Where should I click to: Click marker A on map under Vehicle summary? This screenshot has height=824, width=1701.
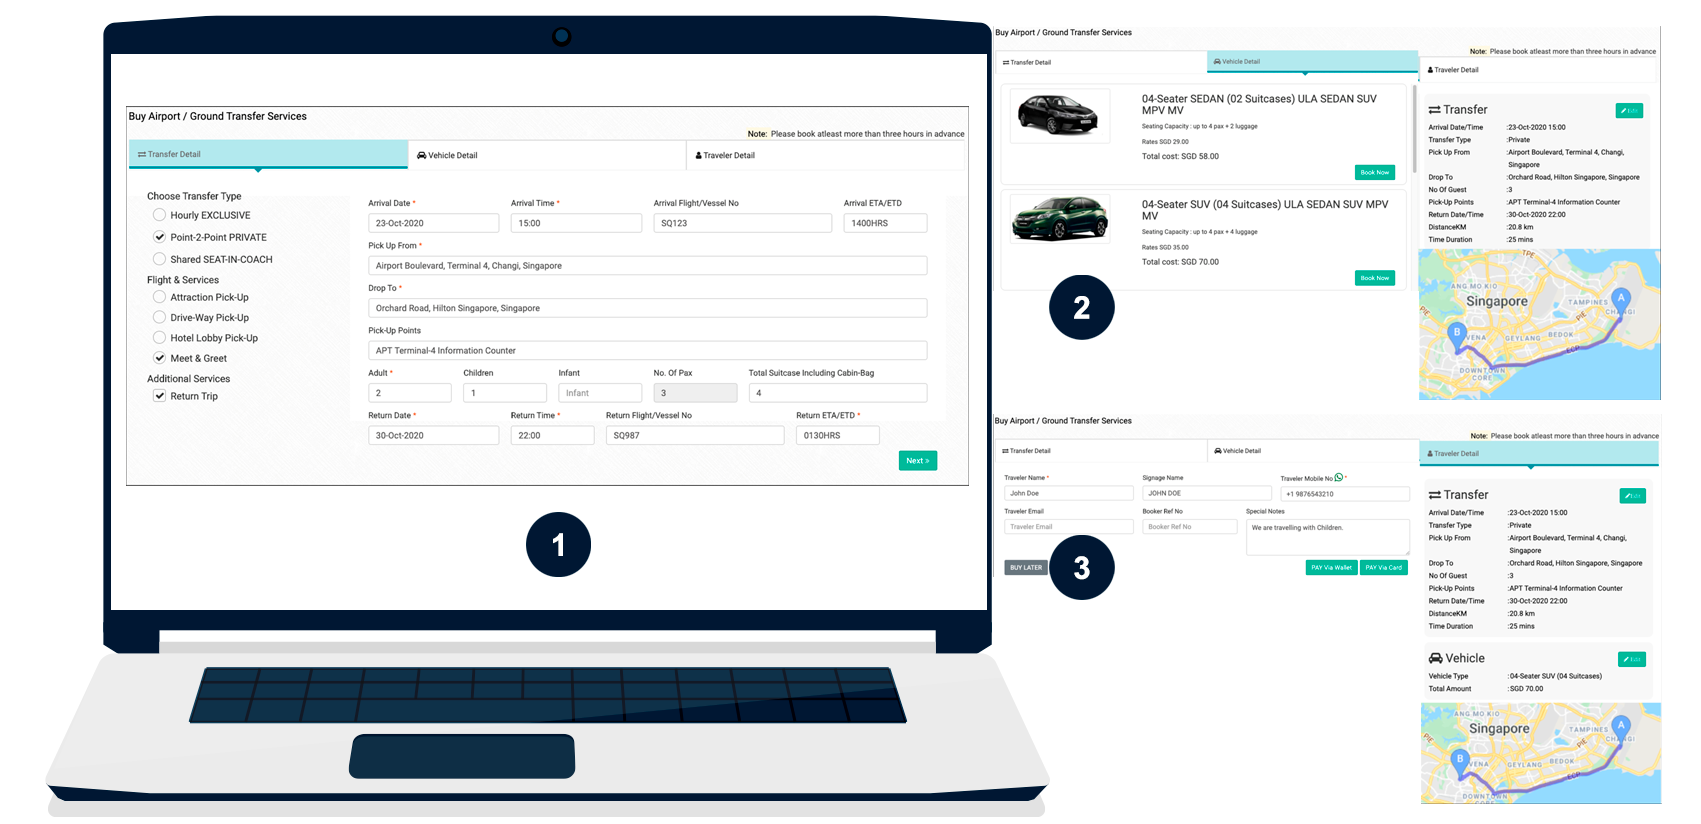tap(1621, 726)
